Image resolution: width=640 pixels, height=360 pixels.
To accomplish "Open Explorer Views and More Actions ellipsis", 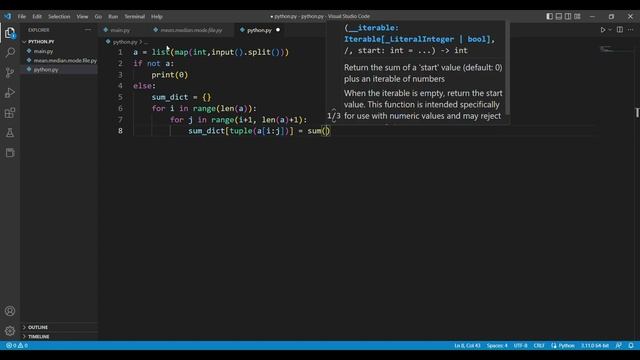I will pos(88,30).
